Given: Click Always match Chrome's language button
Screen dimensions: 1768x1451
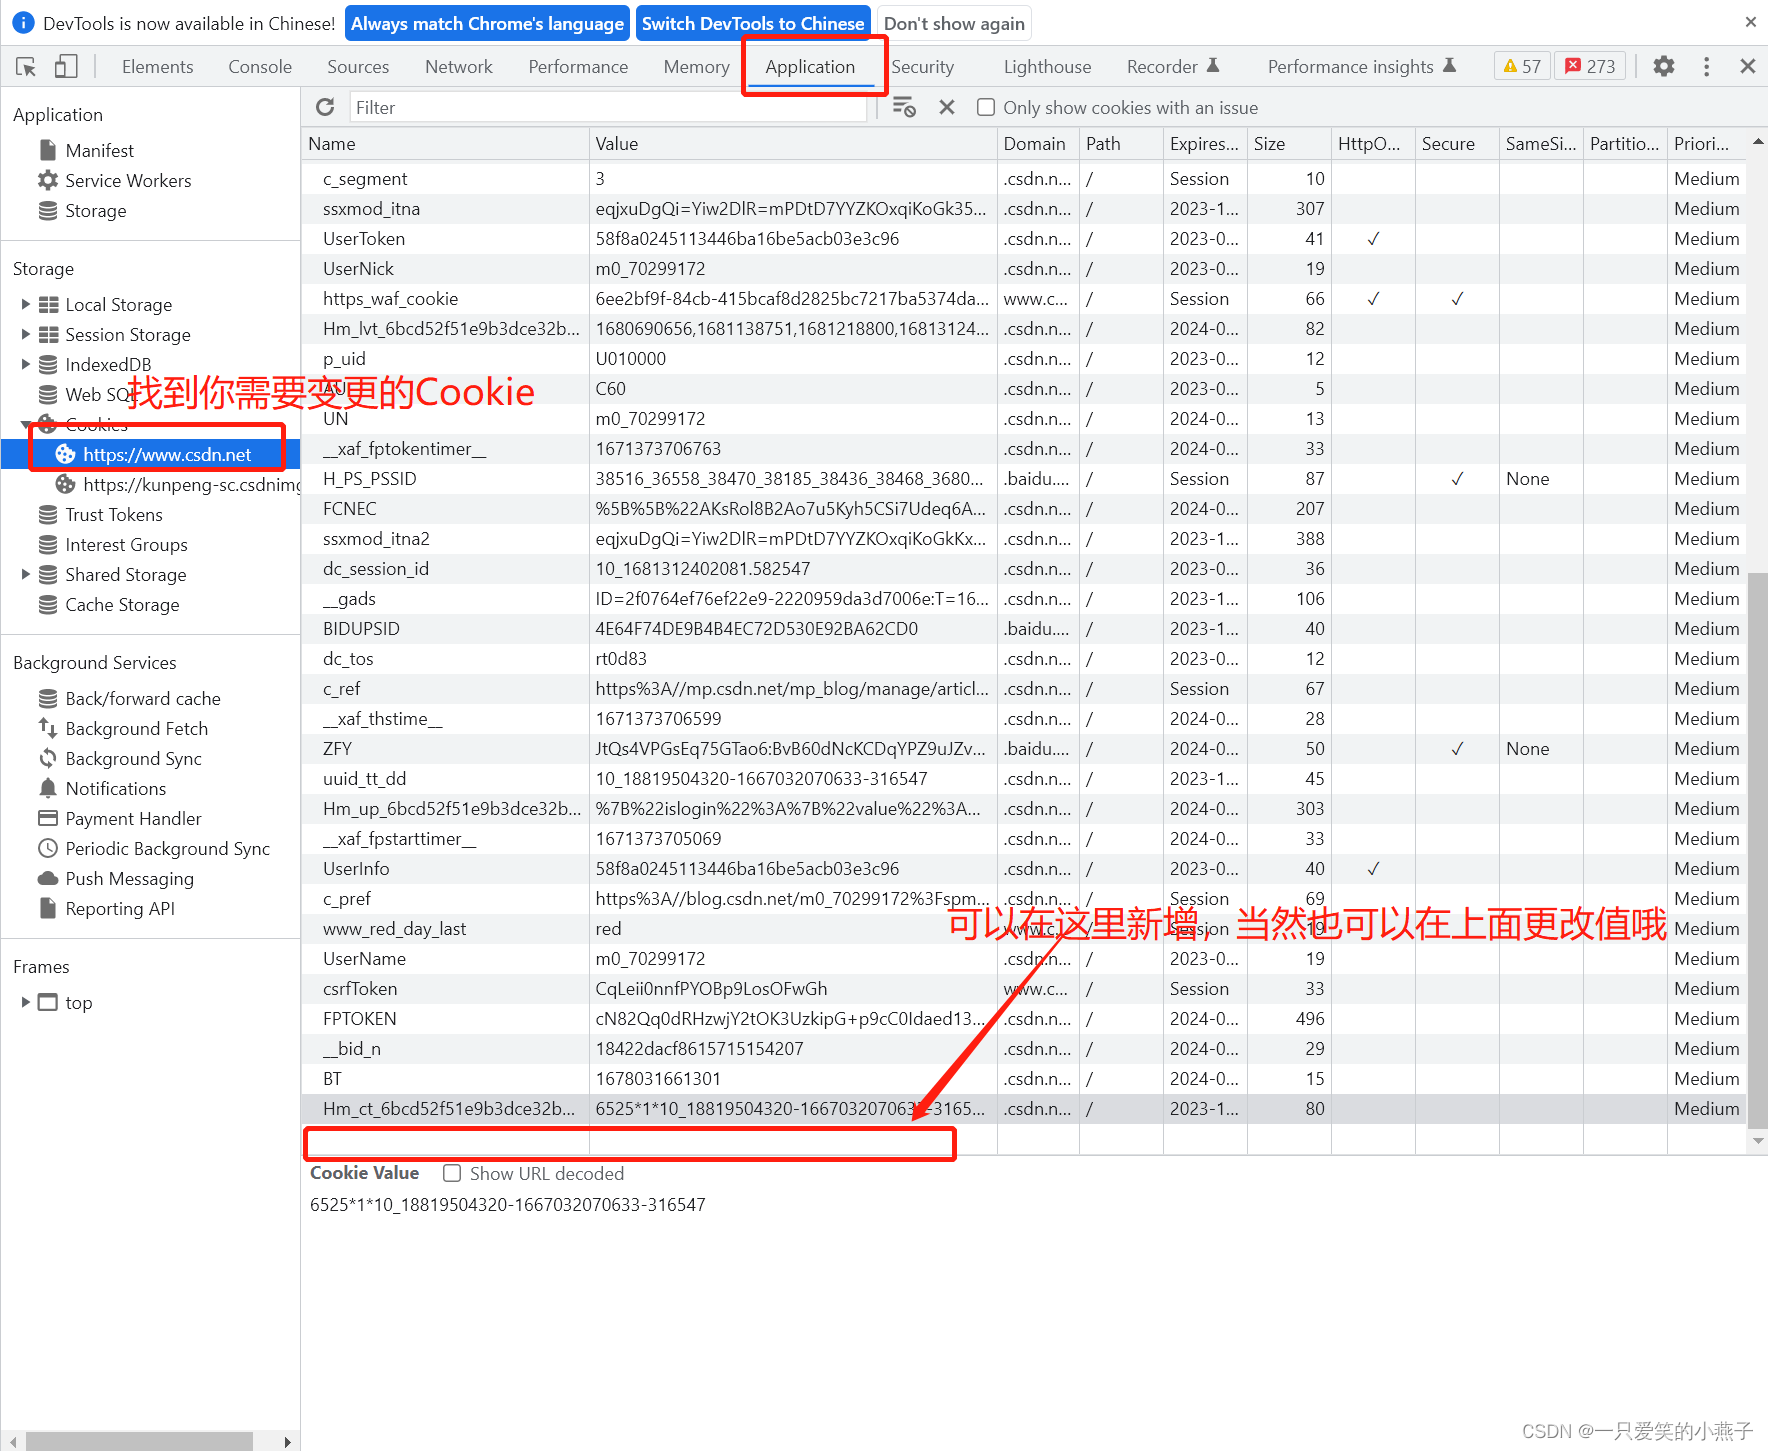Looking at the screenshot, I should [488, 24].
